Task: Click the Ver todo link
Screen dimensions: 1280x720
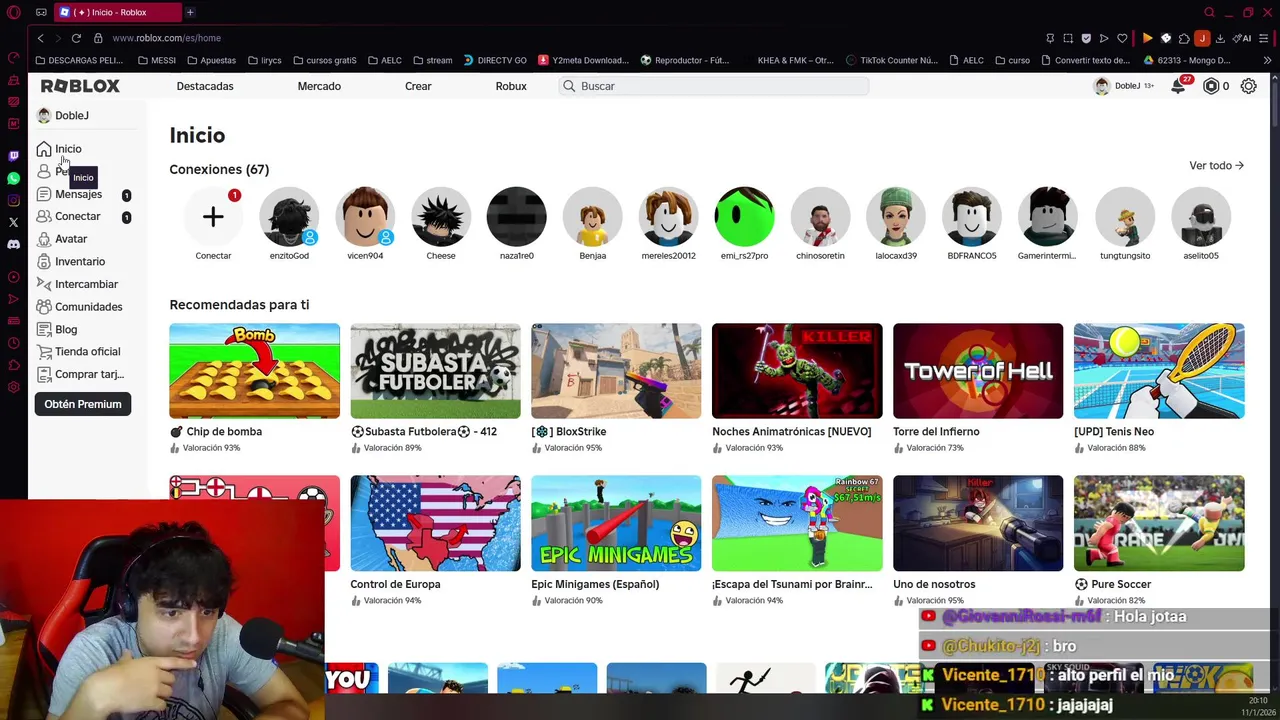Action: point(1216,166)
